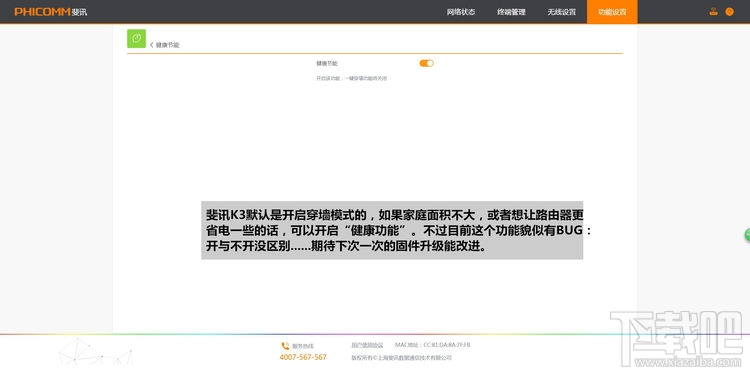Image resolution: width=750 pixels, height=372 pixels.
Task: Click the MAC地址 text in the footer
Action: (433, 345)
